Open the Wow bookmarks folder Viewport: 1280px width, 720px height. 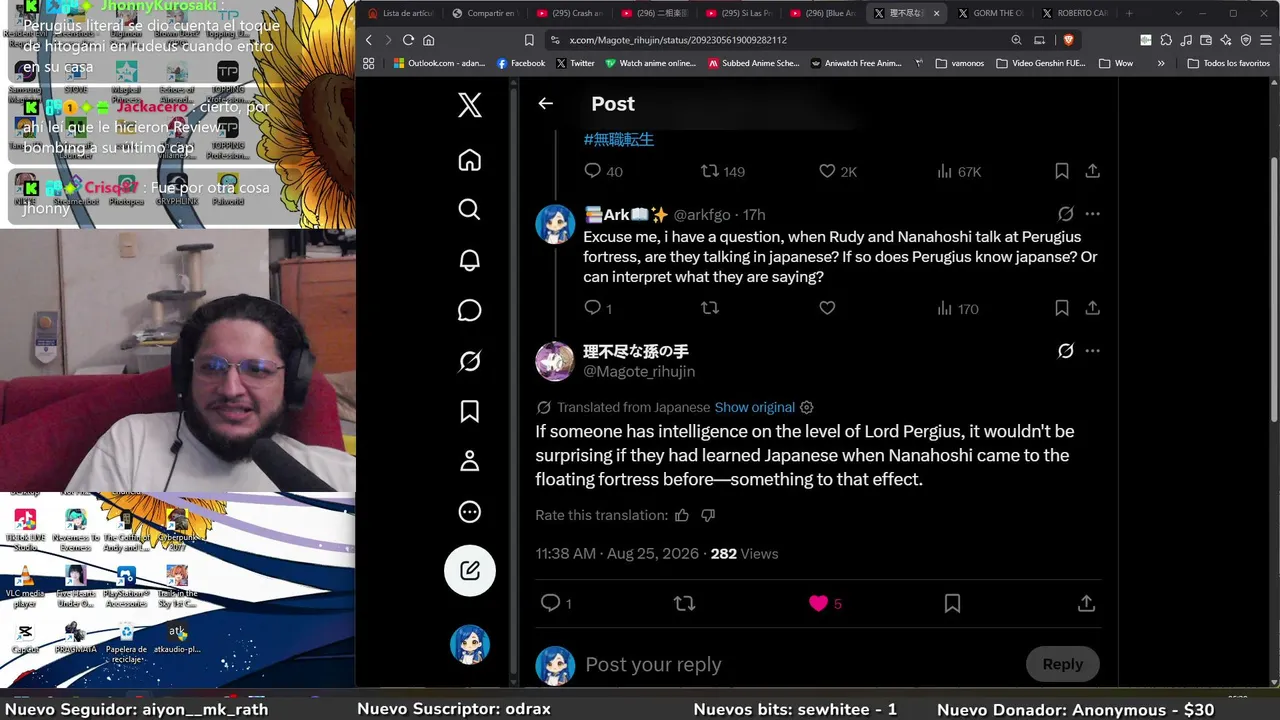tap(1116, 63)
